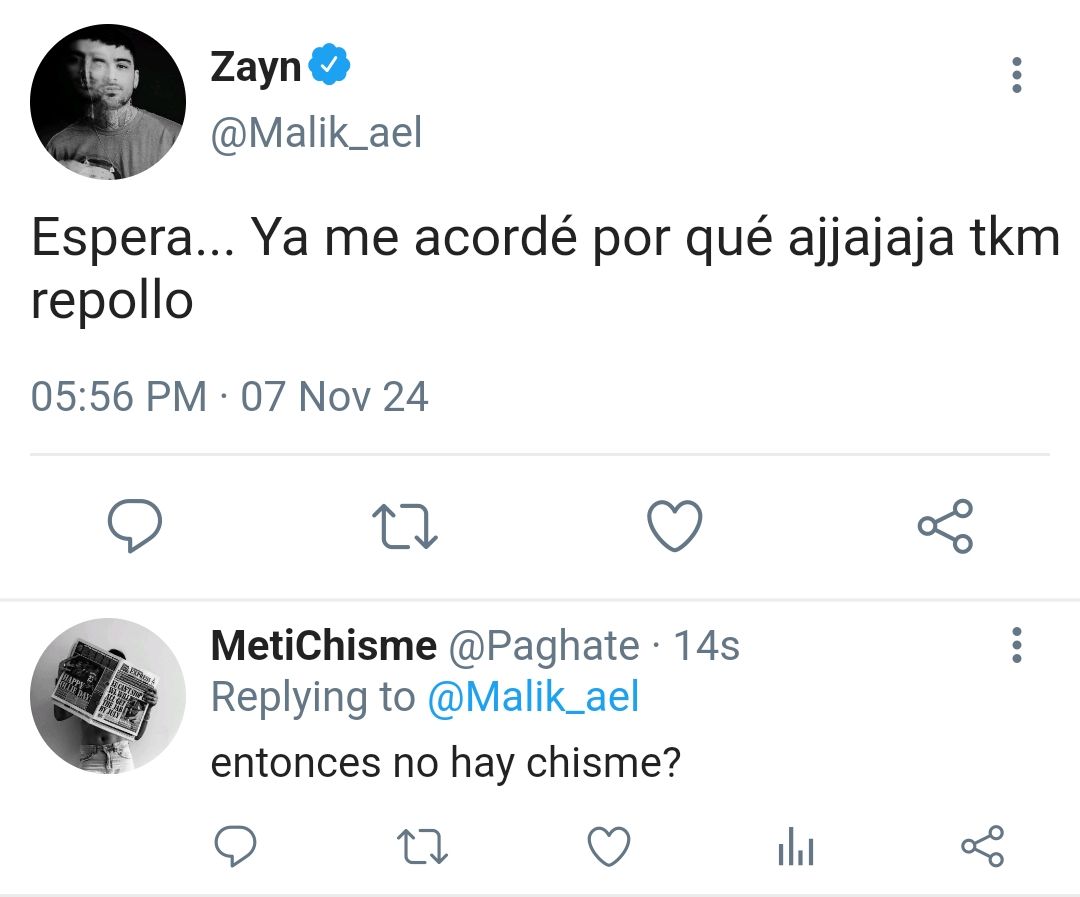This screenshot has height=897, width=1080.
Task: Share Zayn's main tweet
Action: tap(945, 526)
